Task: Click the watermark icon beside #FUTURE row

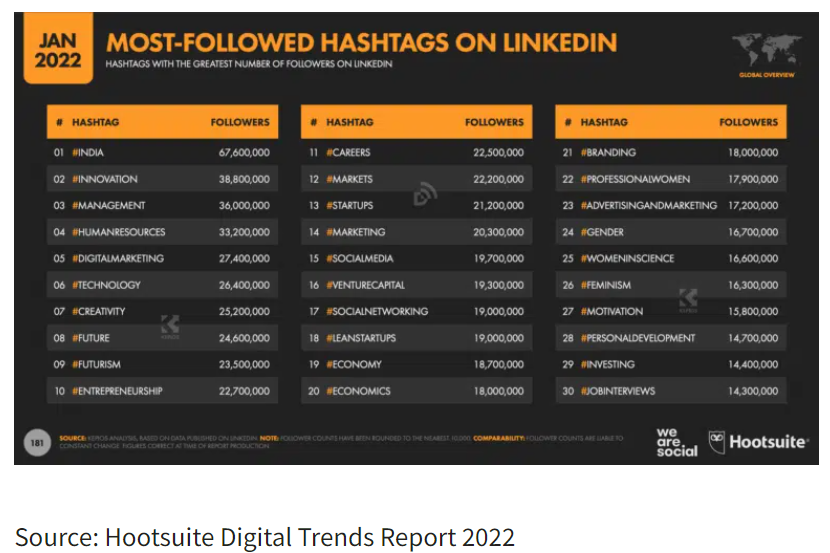Action: 170,326
